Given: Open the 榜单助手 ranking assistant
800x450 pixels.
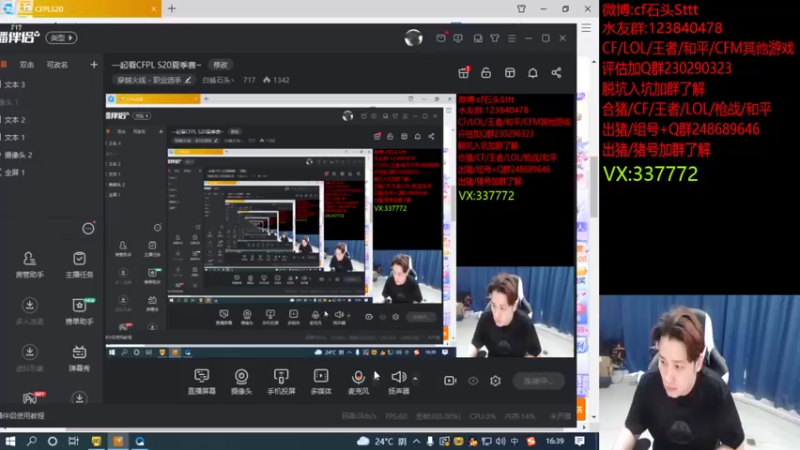Looking at the screenshot, I should tap(79, 311).
